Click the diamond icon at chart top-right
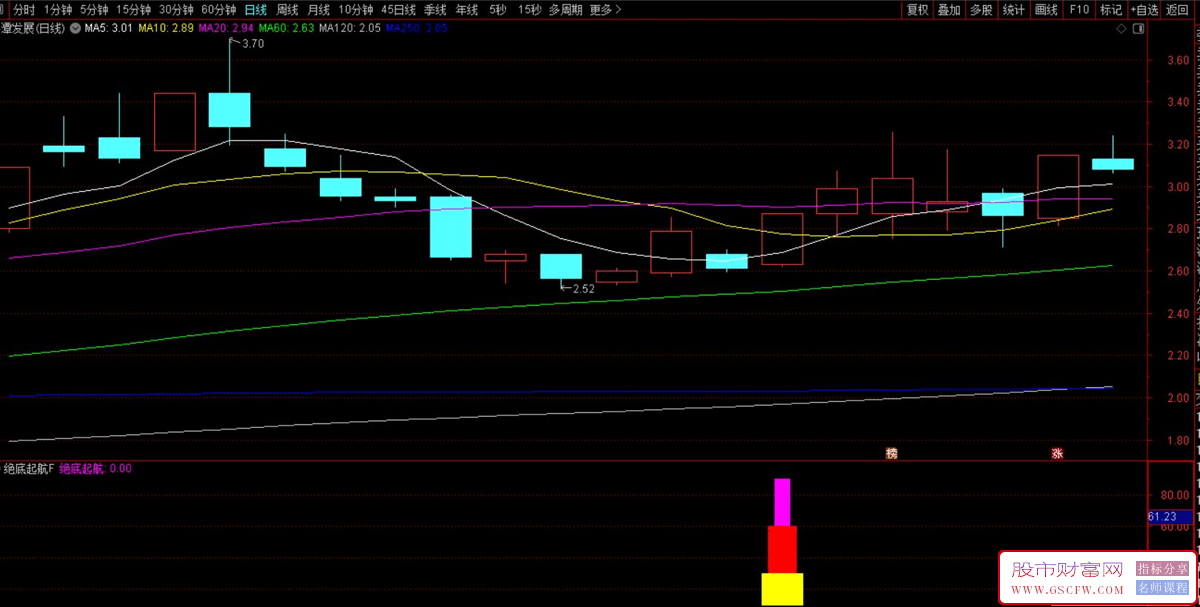The image size is (1200, 607). 1122,29
